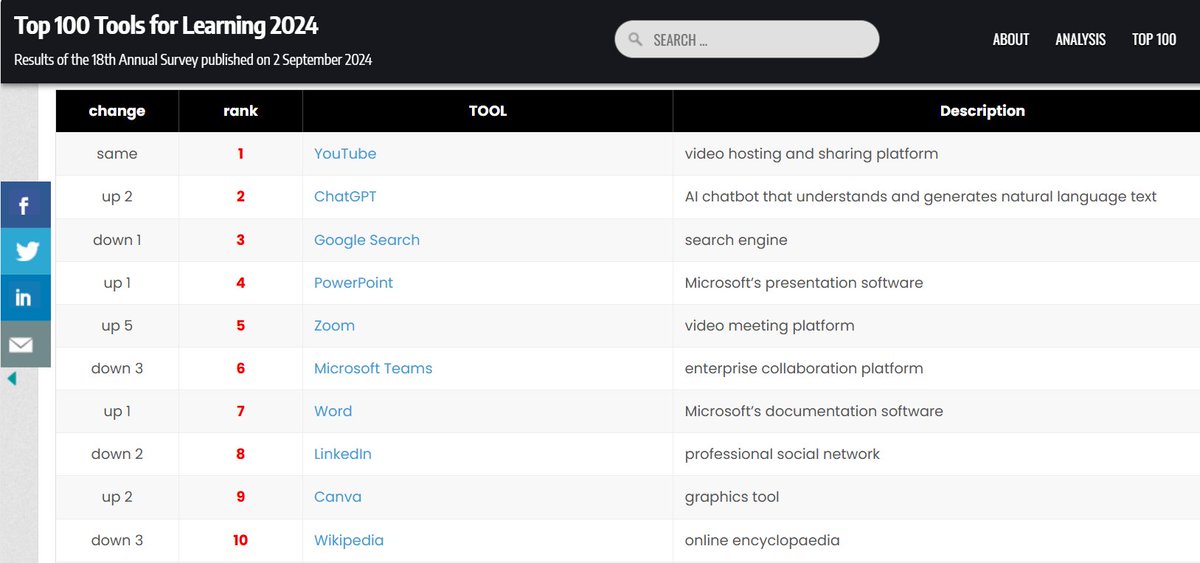Click the 'change' column header

click(x=117, y=111)
